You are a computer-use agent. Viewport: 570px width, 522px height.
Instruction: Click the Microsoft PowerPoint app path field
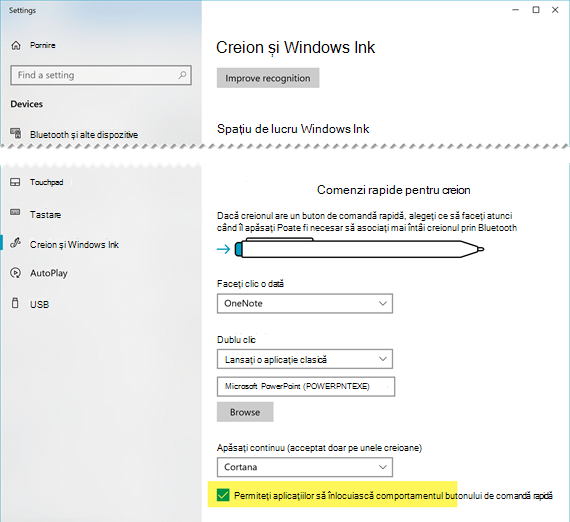pos(306,386)
